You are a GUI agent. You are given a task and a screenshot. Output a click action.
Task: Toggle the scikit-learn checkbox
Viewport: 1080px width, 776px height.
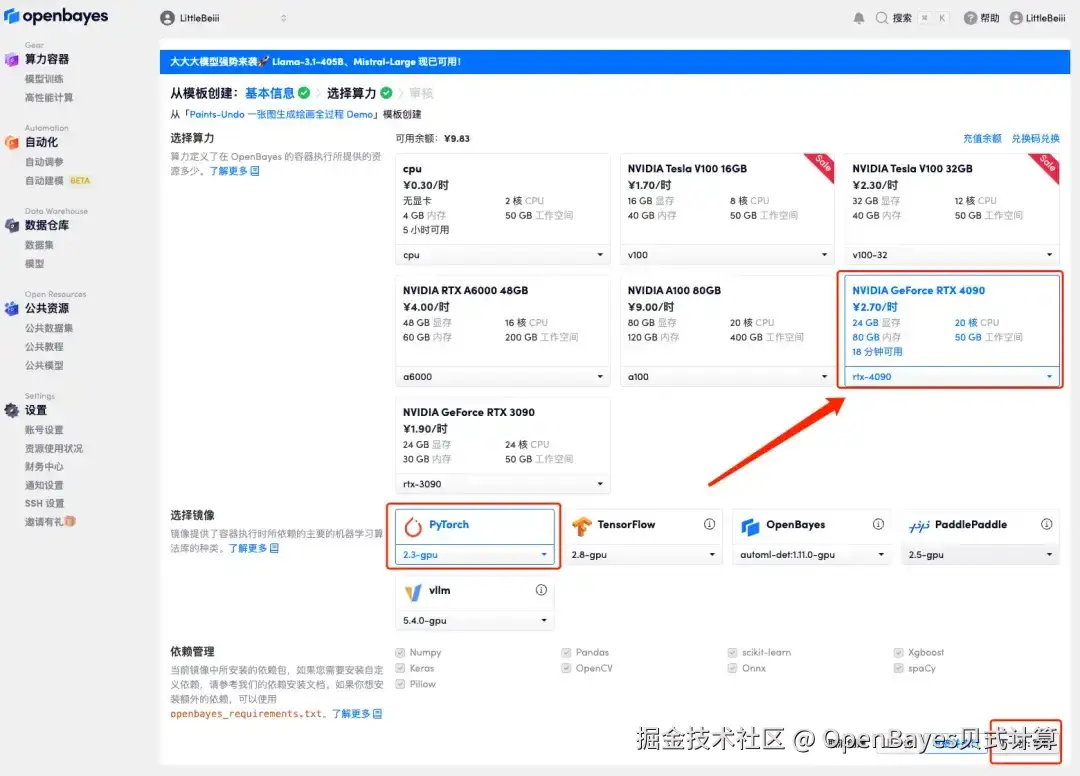[x=732, y=652]
